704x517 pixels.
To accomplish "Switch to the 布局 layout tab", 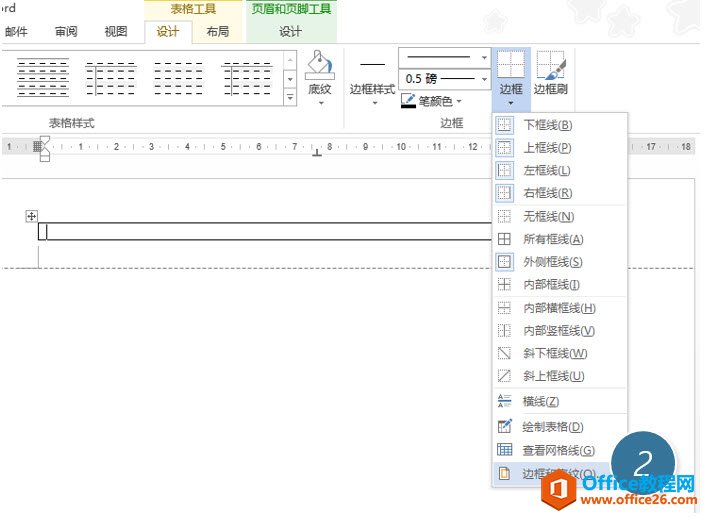I will 217,32.
